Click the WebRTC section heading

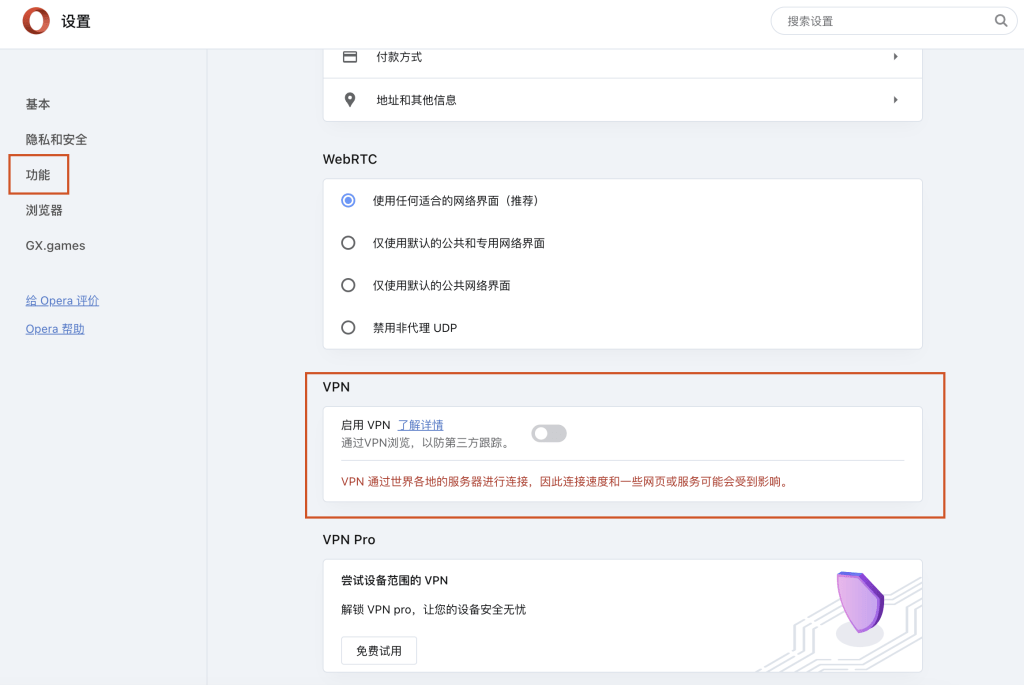tap(350, 159)
